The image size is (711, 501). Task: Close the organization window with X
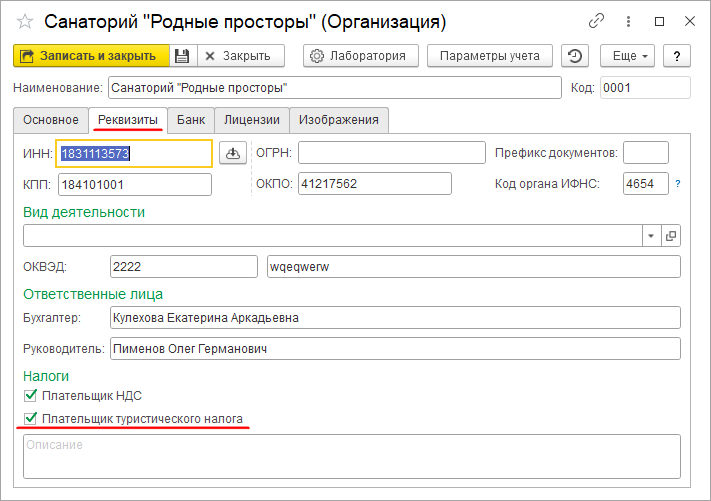[x=690, y=21]
